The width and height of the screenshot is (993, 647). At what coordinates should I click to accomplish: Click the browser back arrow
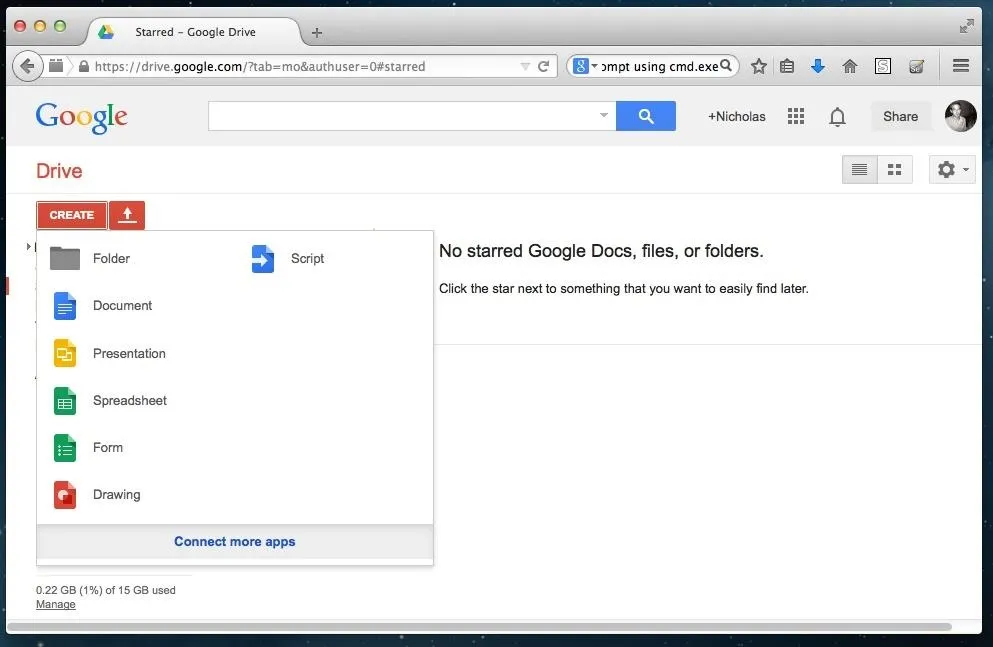(x=27, y=66)
